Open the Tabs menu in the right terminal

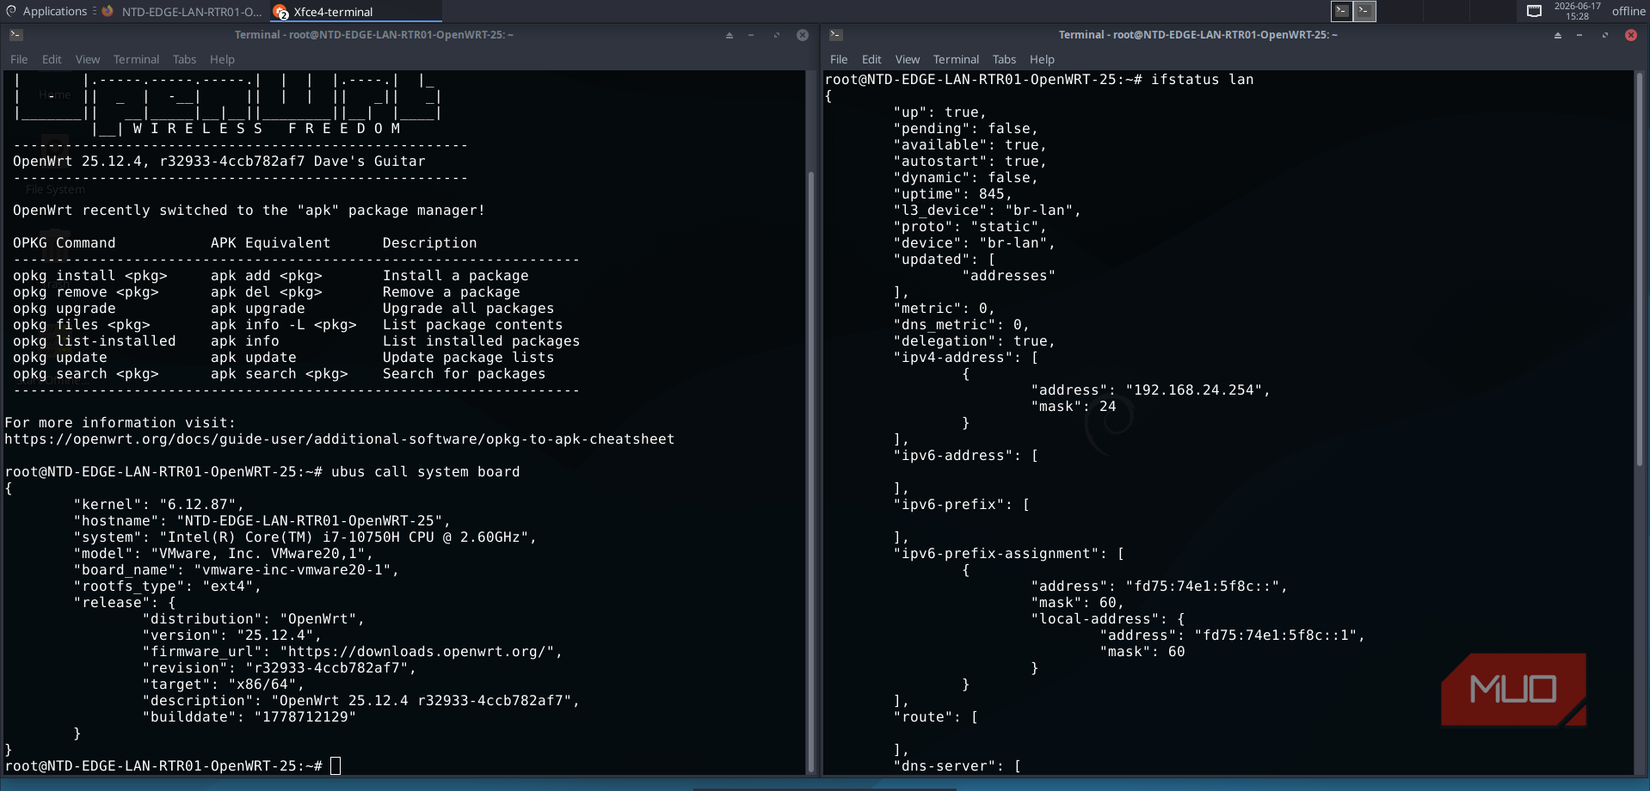point(1004,59)
